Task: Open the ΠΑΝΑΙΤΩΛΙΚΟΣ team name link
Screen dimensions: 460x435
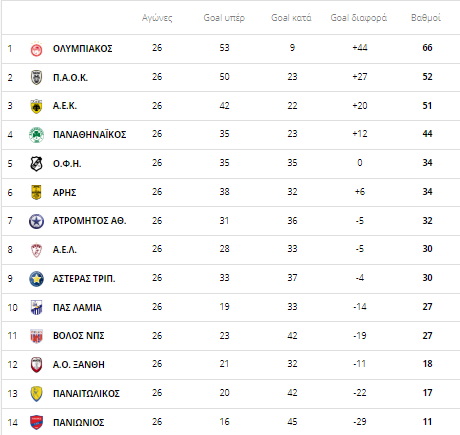Action: click(86, 393)
